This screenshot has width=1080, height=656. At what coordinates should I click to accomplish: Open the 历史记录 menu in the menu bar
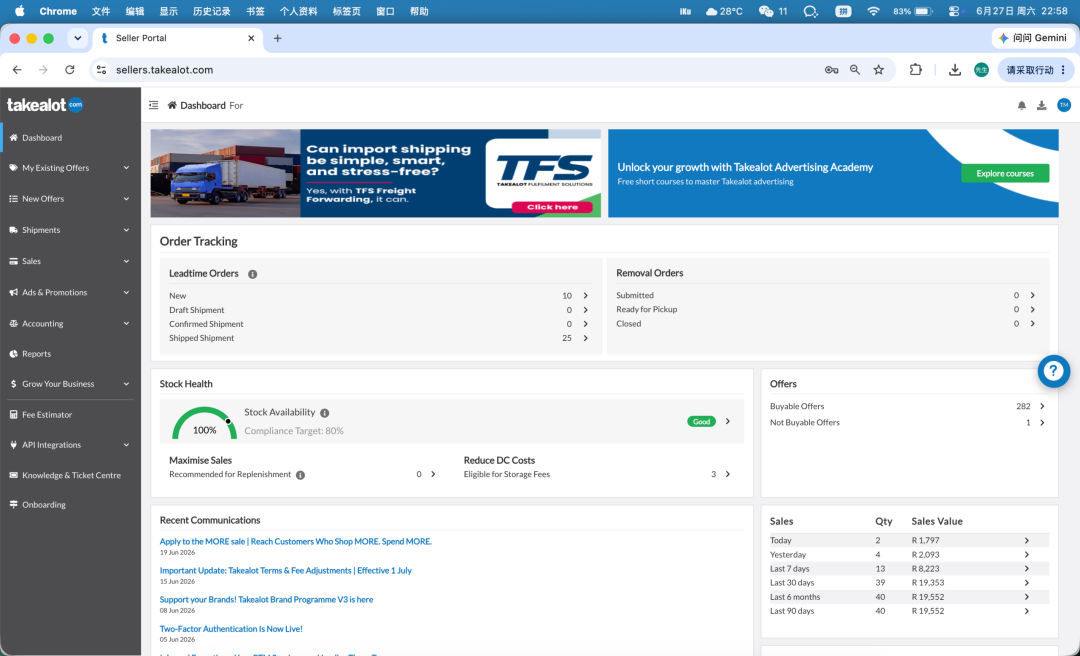pos(211,11)
